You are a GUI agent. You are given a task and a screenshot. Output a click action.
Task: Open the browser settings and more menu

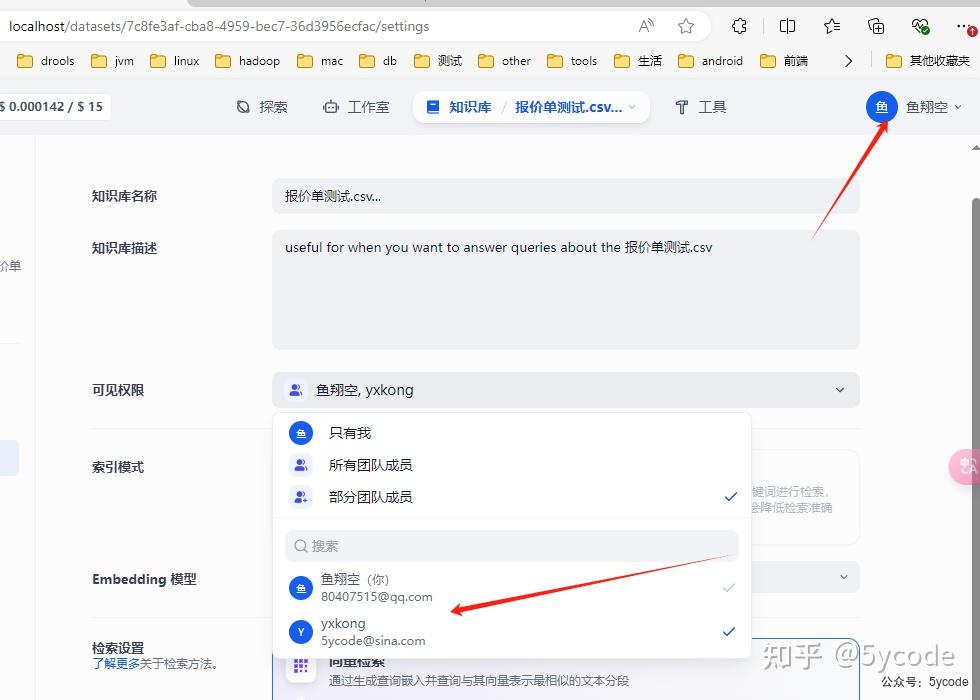pos(965,26)
